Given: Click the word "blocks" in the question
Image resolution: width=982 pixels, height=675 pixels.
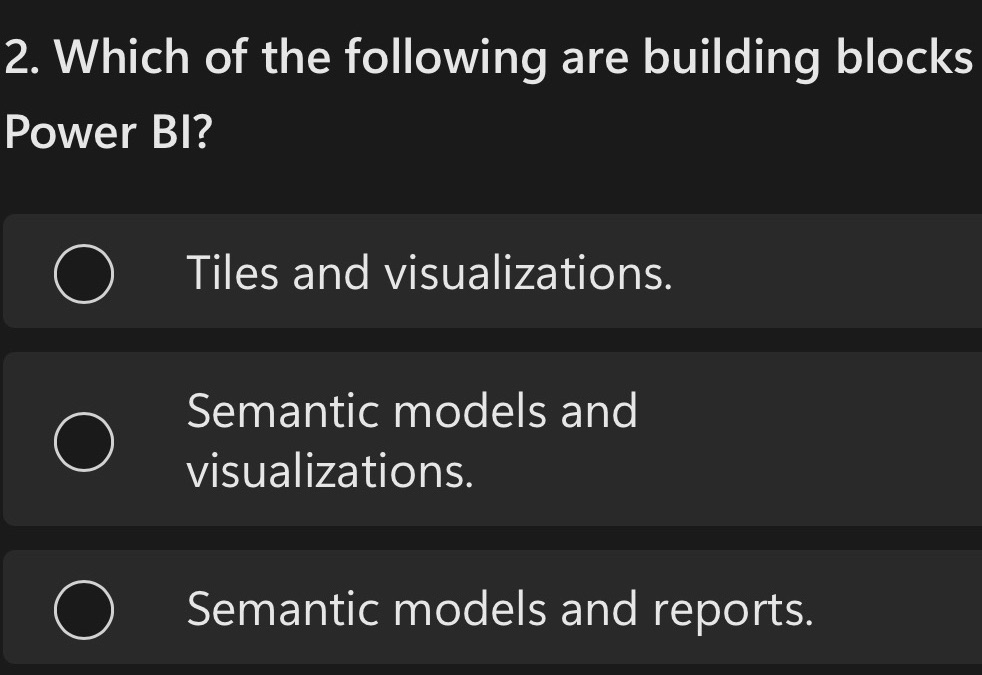Looking at the screenshot, I should 905,59.
